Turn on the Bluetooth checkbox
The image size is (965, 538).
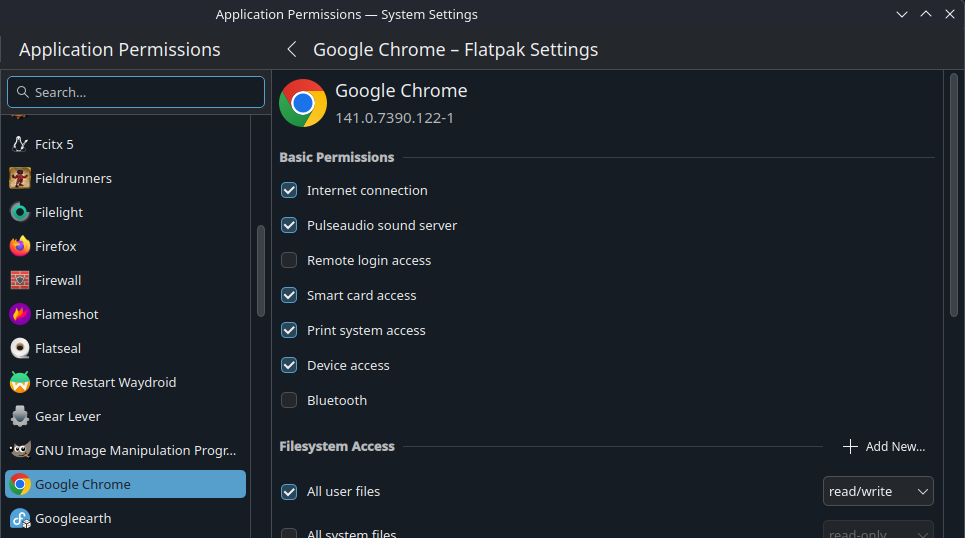(289, 400)
